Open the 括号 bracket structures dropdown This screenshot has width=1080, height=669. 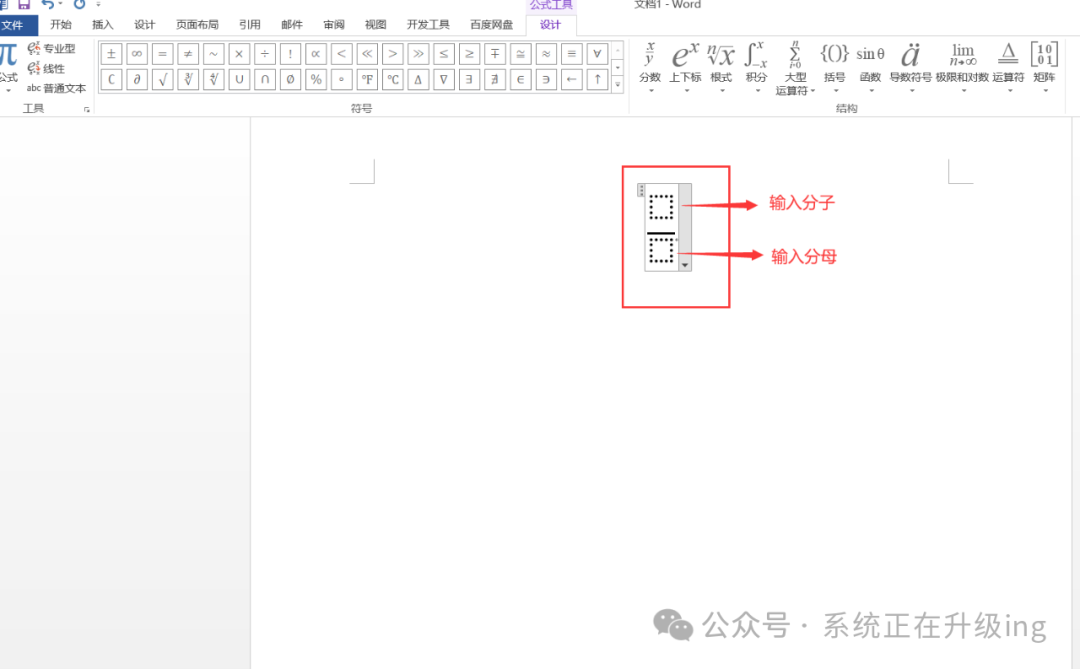click(834, 67)
